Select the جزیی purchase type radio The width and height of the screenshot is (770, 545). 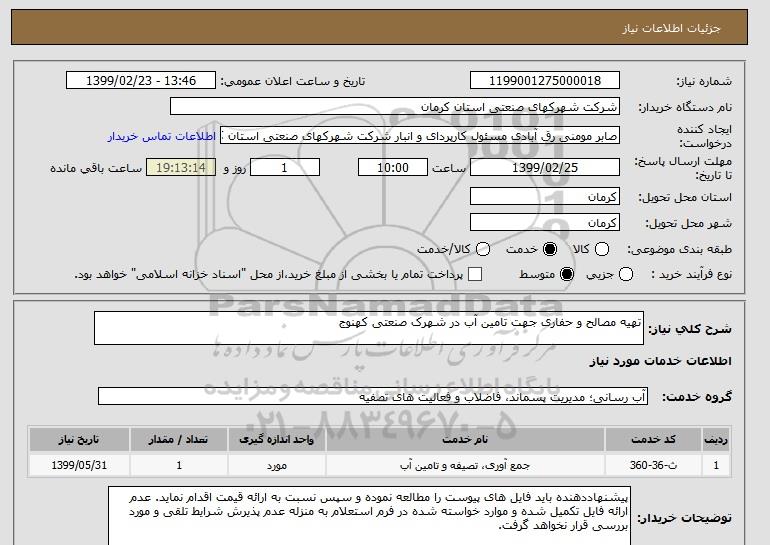[626, 274]
